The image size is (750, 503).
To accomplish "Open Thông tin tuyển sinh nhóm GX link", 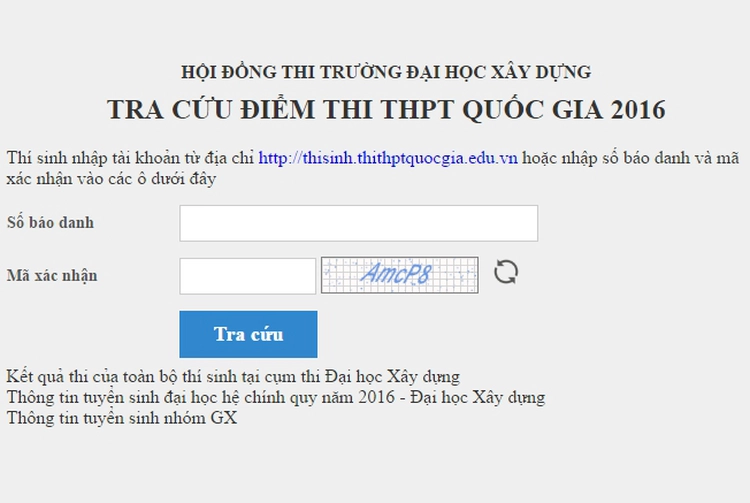I will click(121, 418).
